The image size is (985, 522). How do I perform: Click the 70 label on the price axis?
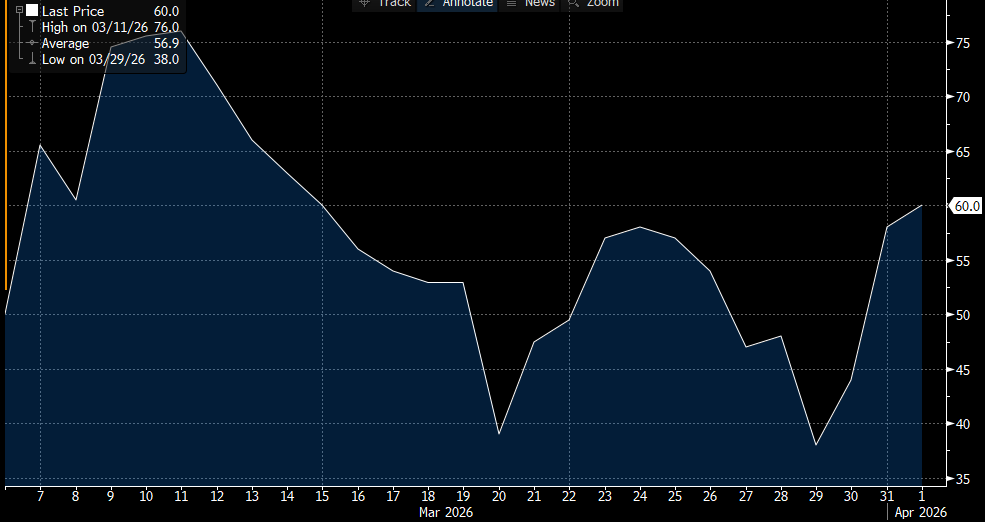point(963,97)
